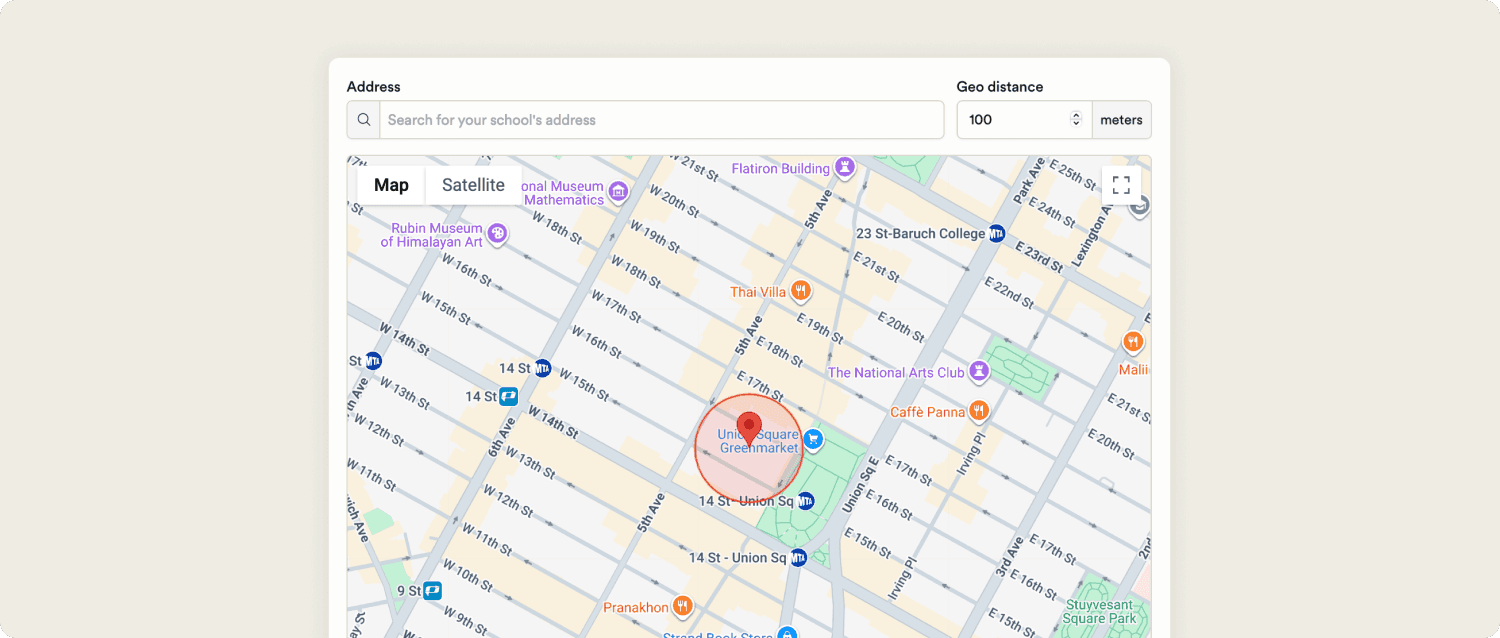1500x638 pixels.
Task: Open the Pranakhon restaurant marker
Action: (683, 607)
